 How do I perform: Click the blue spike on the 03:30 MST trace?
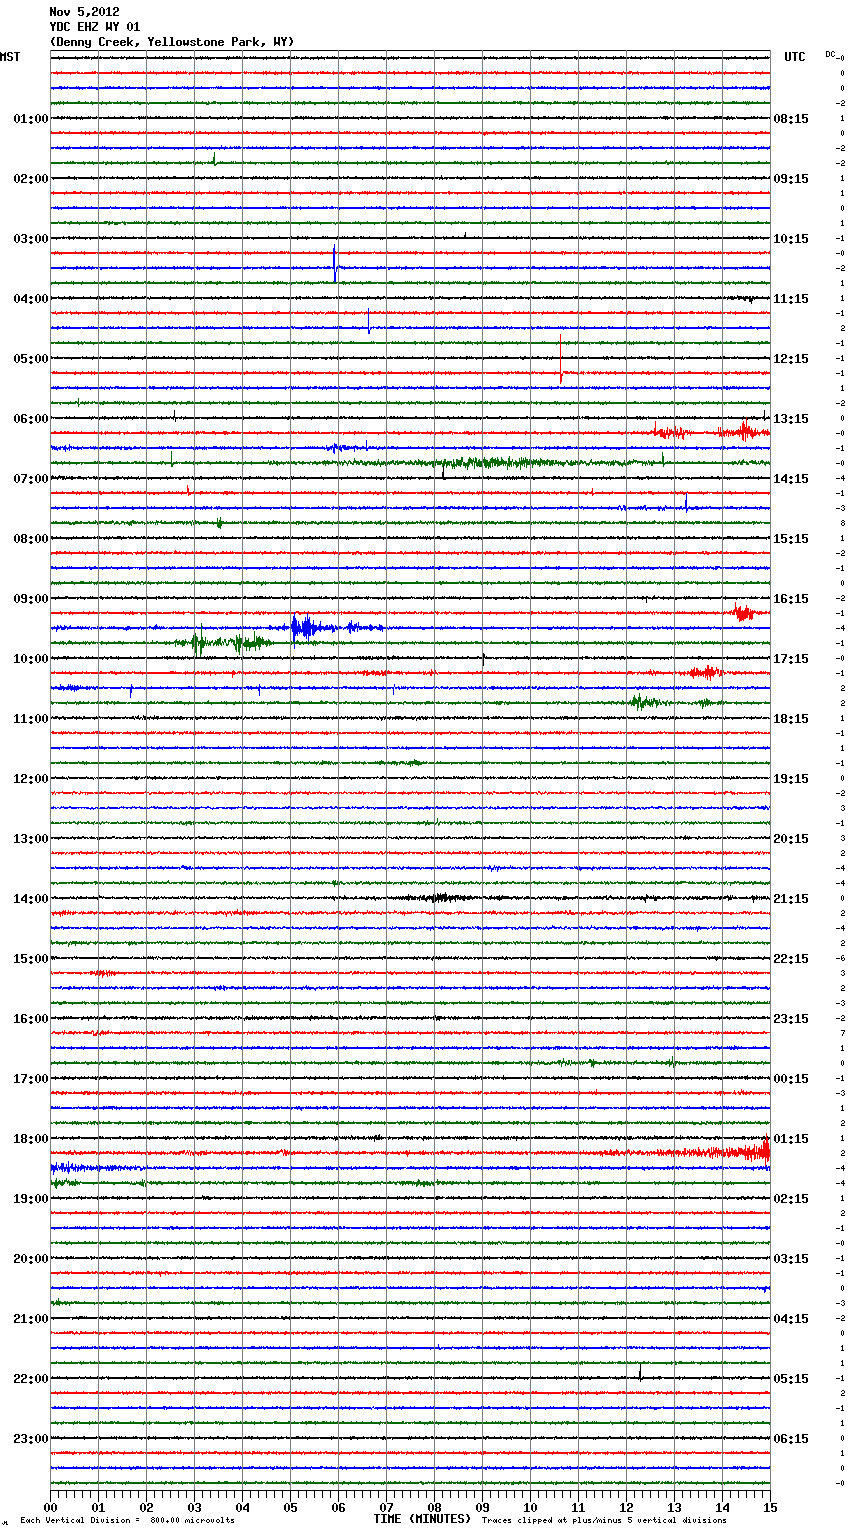[x=335, y=265]
